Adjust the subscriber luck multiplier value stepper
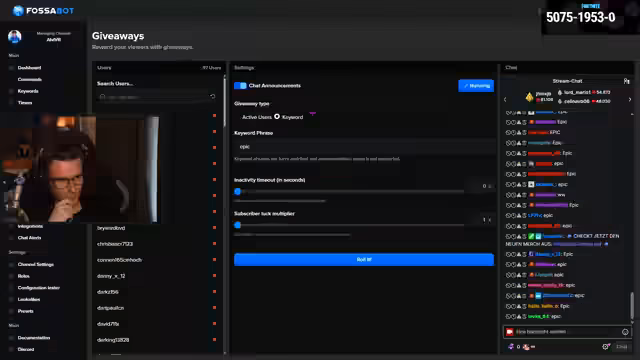 click(489, 220)
